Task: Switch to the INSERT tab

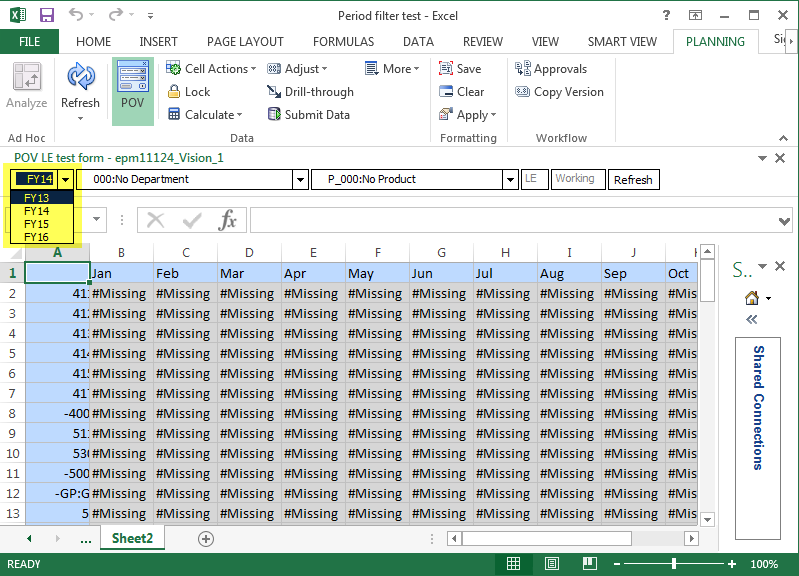Action: (158, 42)
